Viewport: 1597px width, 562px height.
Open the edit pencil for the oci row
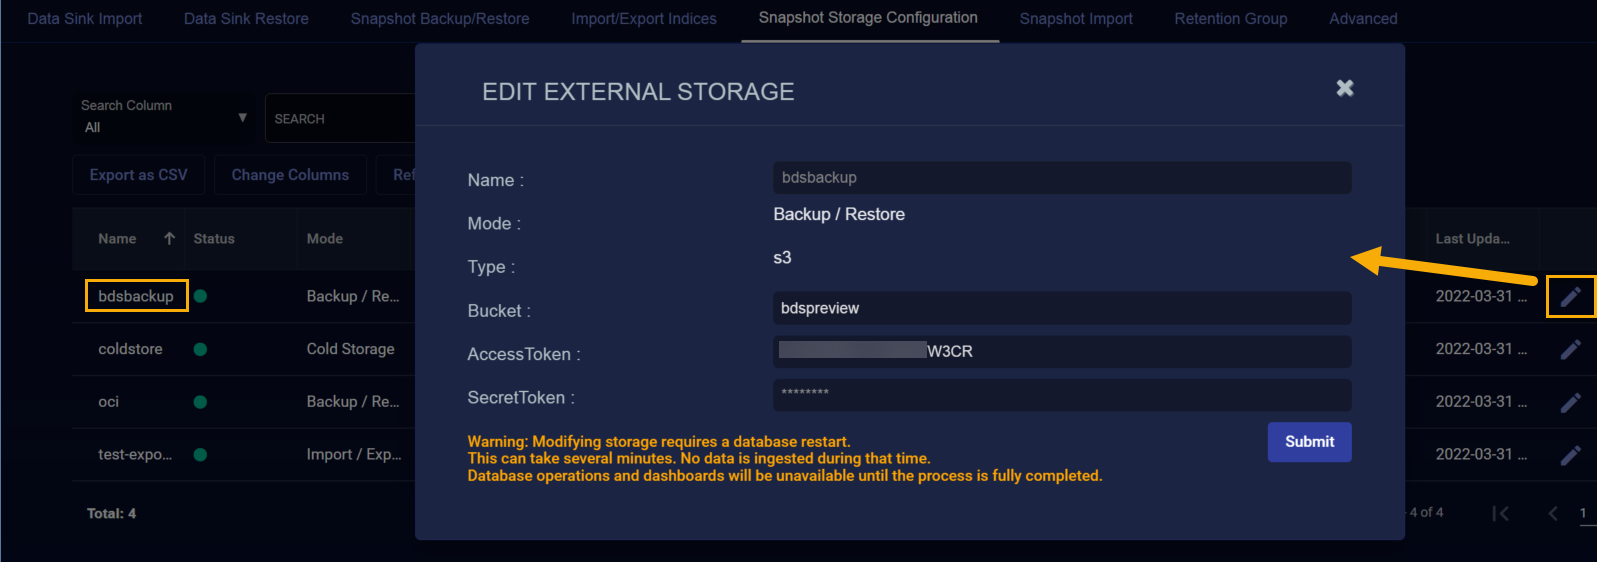pos(1571,402)
